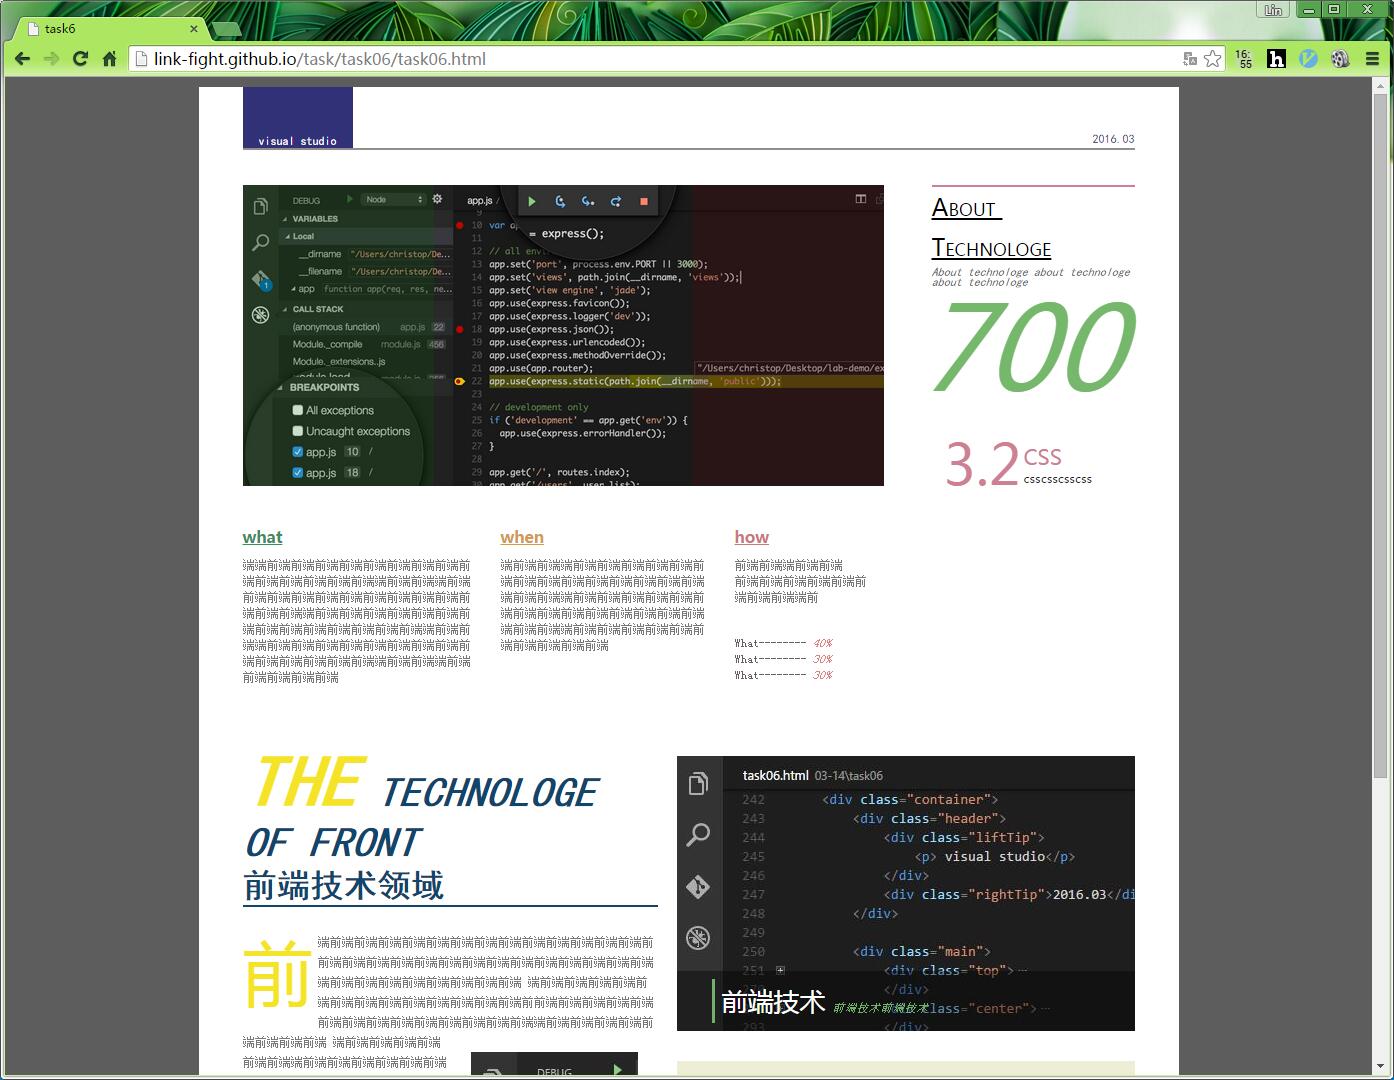
Task: Open the green 'what' link
Action: 262,537
